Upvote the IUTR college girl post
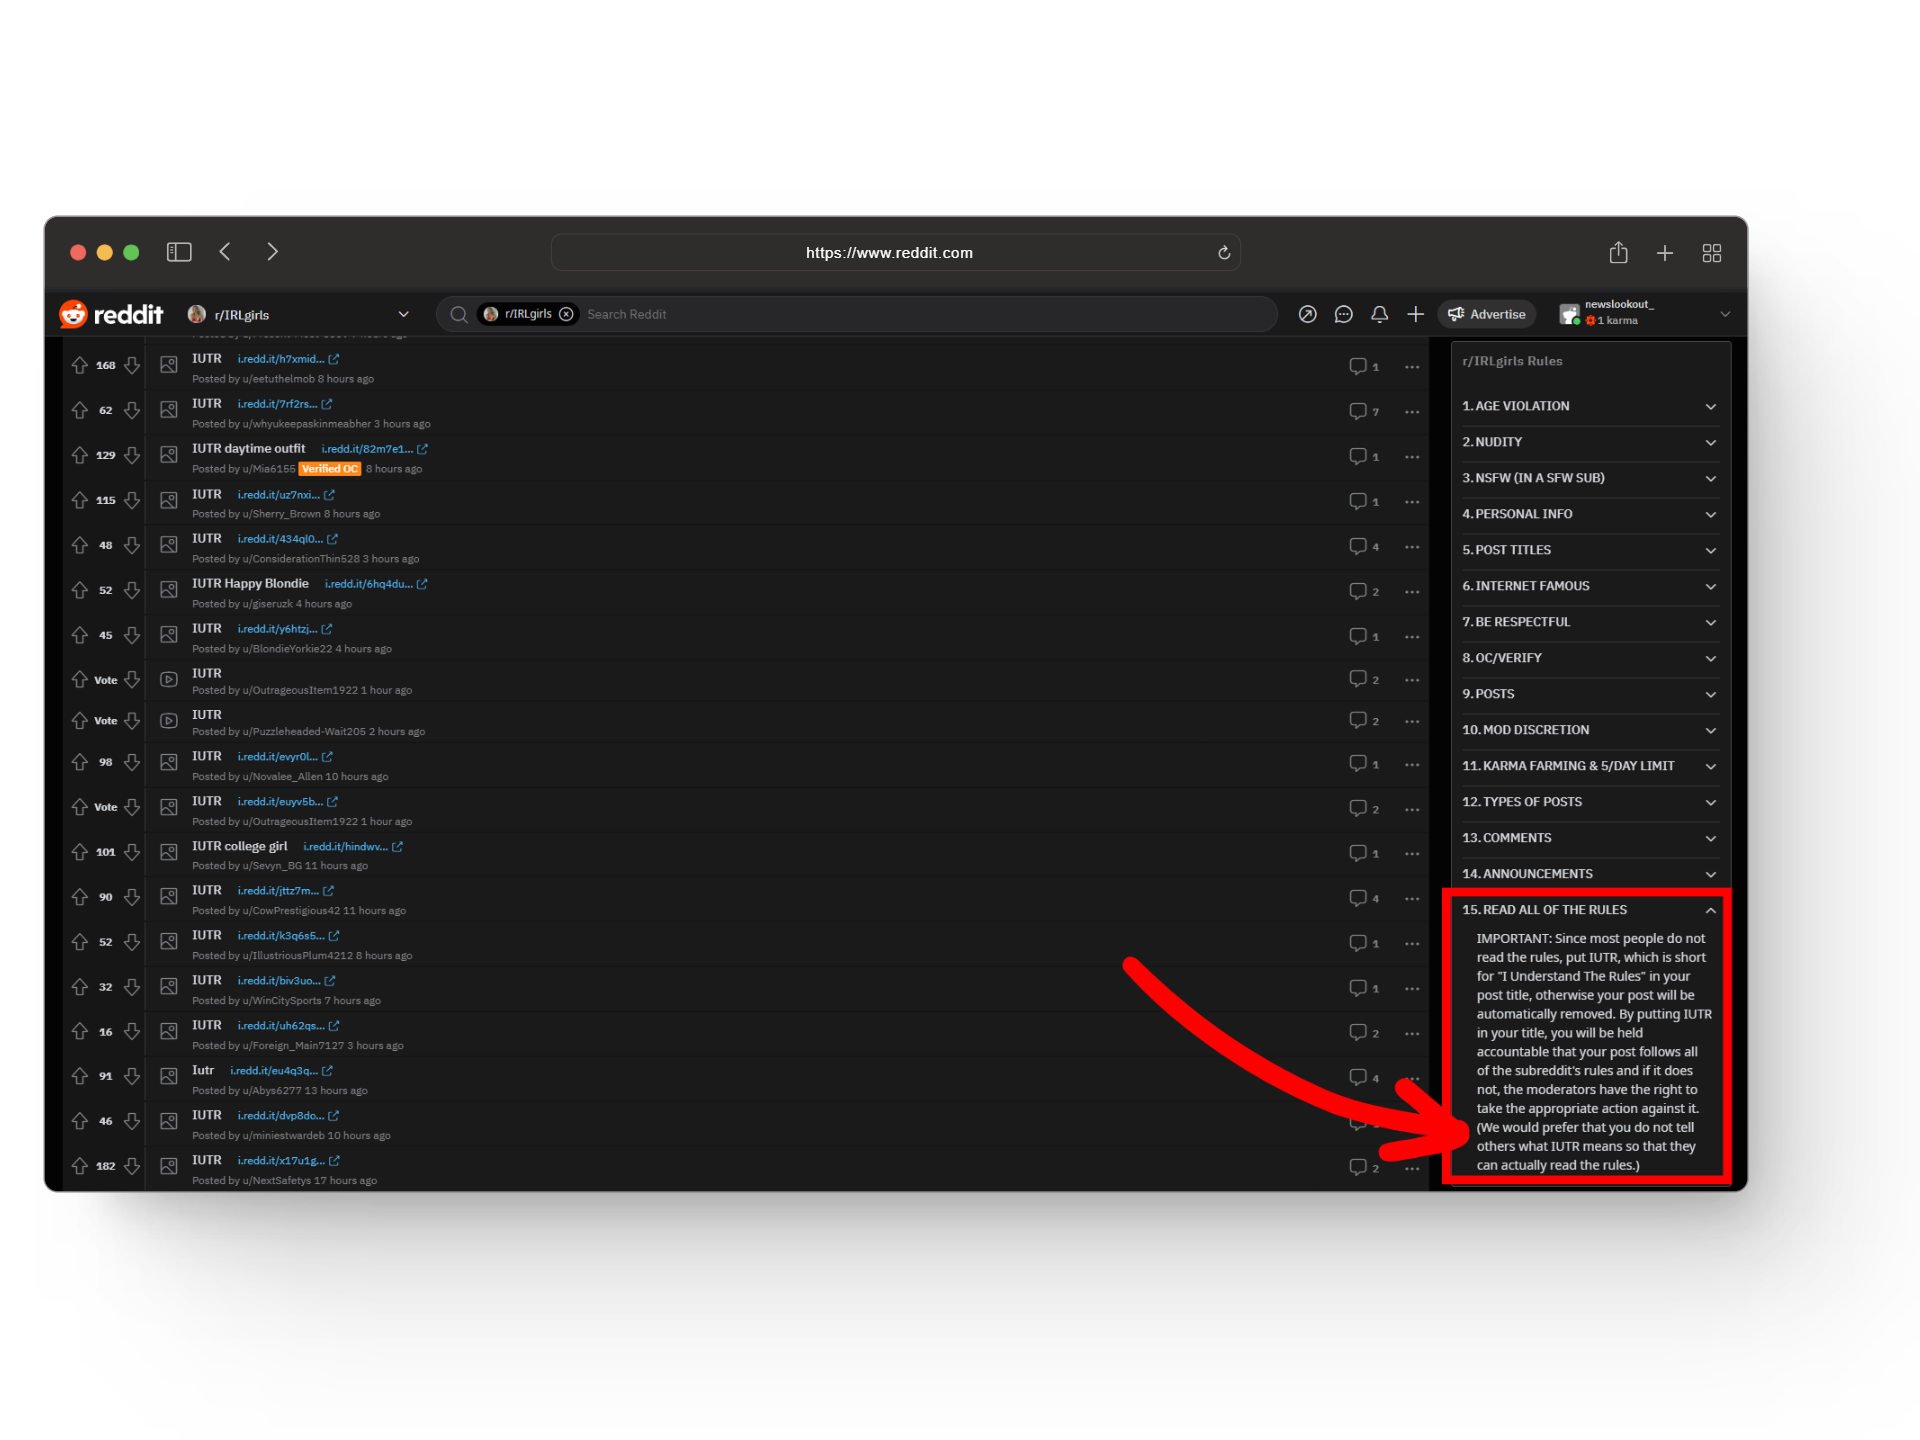Screen dimensions: 1920x1440 click(x=80, y=852)
